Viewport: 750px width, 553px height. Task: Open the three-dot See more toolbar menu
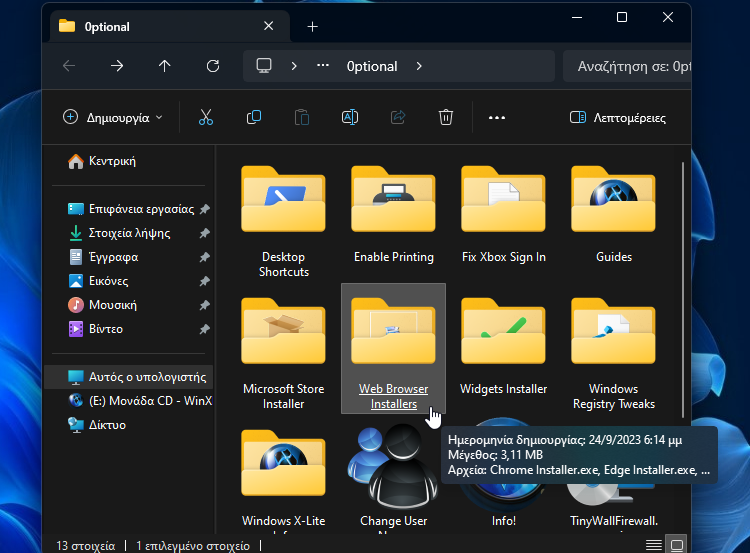[497, 118]
